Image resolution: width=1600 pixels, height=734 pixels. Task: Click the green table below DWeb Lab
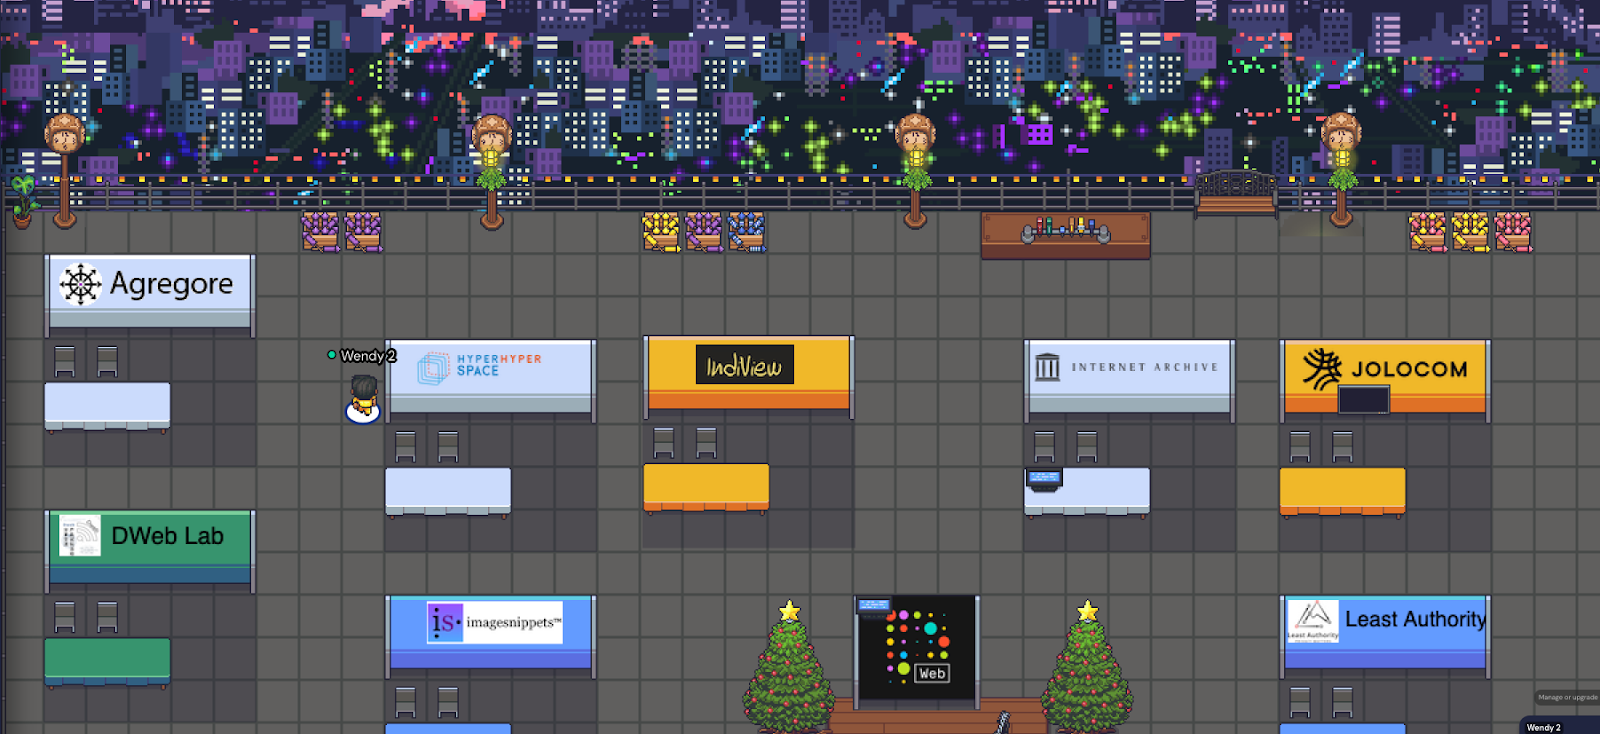click(107, 663)
